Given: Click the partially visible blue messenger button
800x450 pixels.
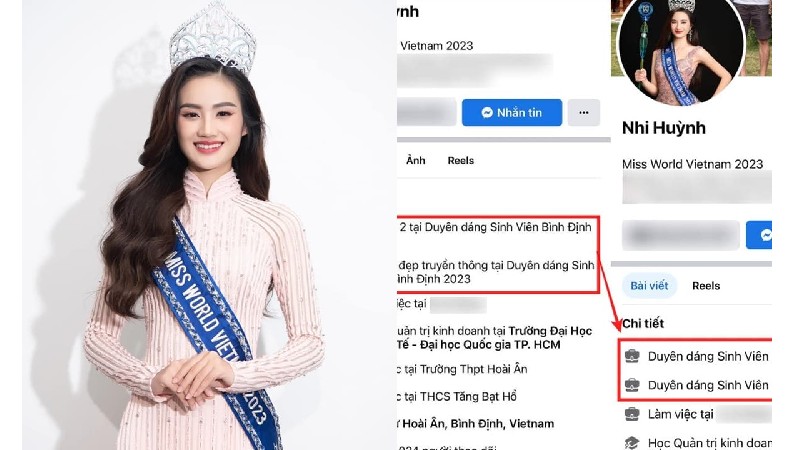Looking at the screenshot, I should [x=759, y=235].
